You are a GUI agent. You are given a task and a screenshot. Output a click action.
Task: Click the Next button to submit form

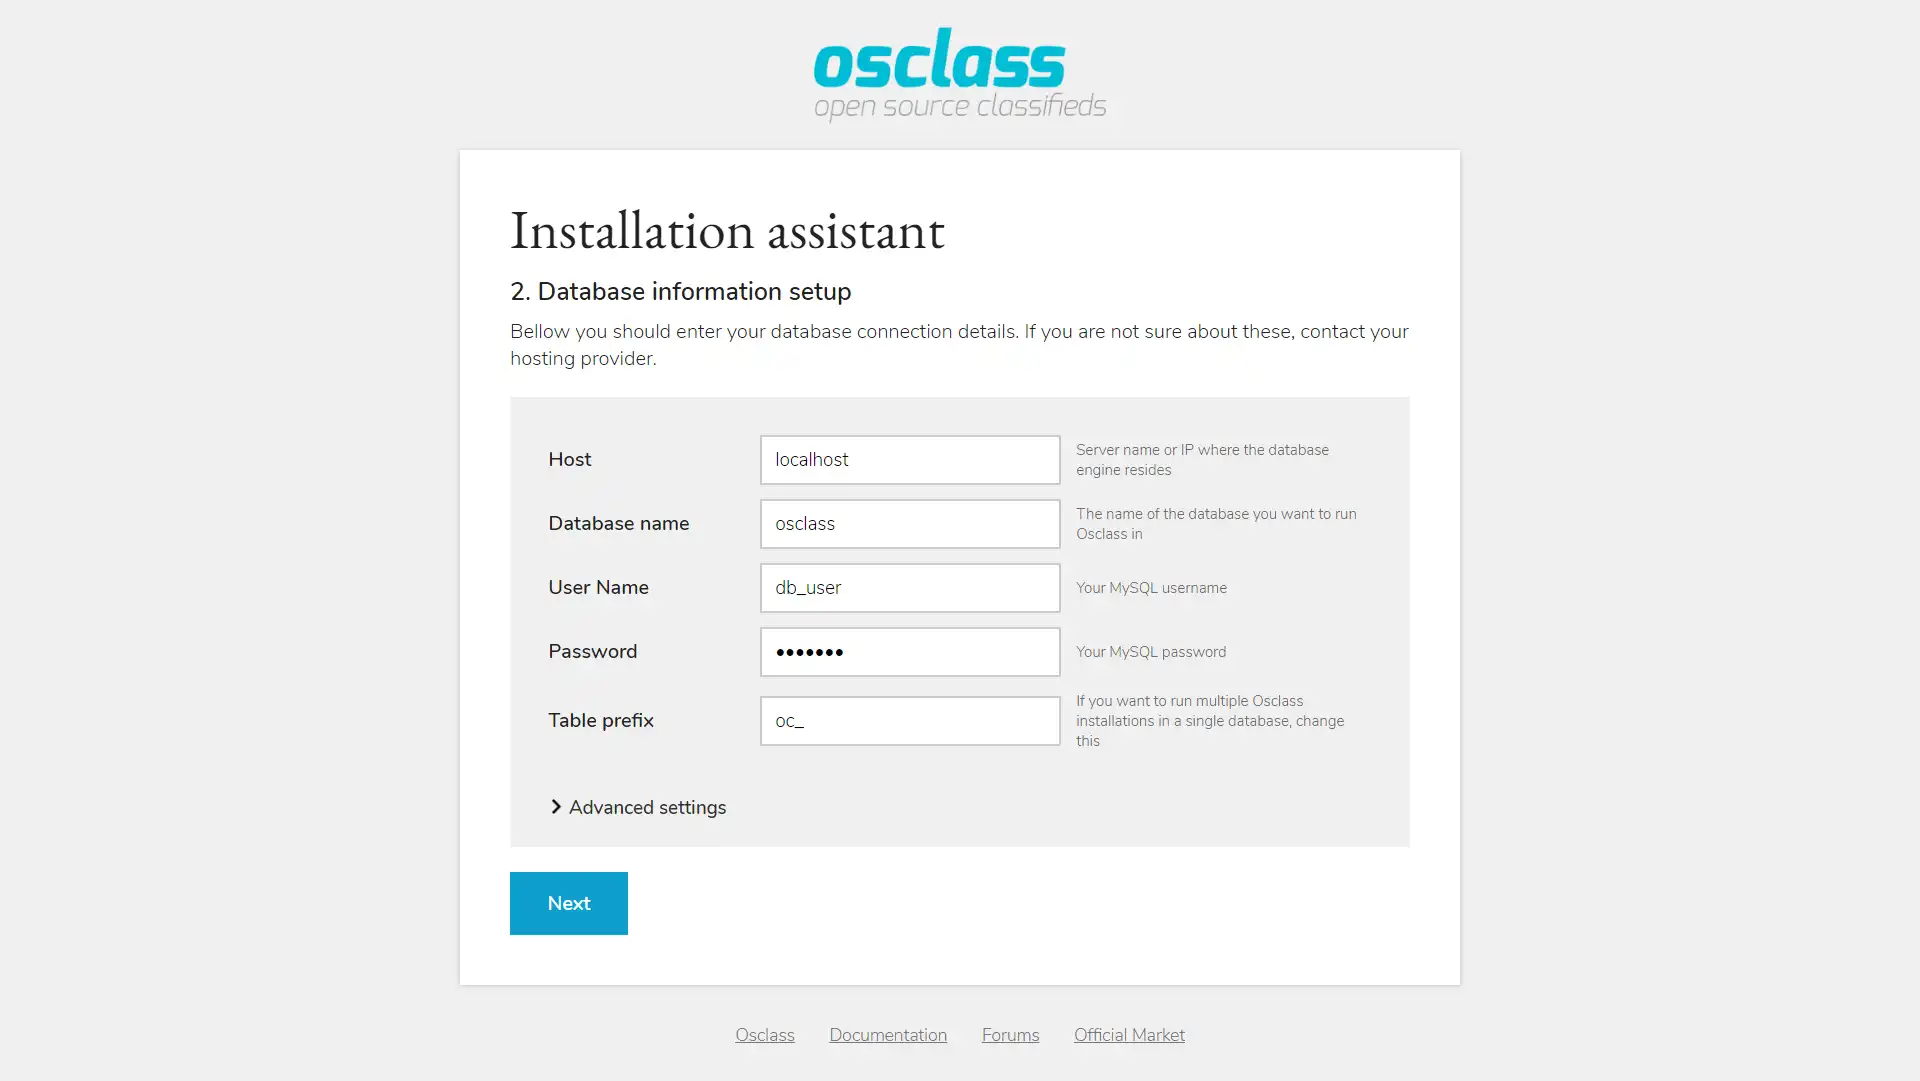(x=568, y=903)
